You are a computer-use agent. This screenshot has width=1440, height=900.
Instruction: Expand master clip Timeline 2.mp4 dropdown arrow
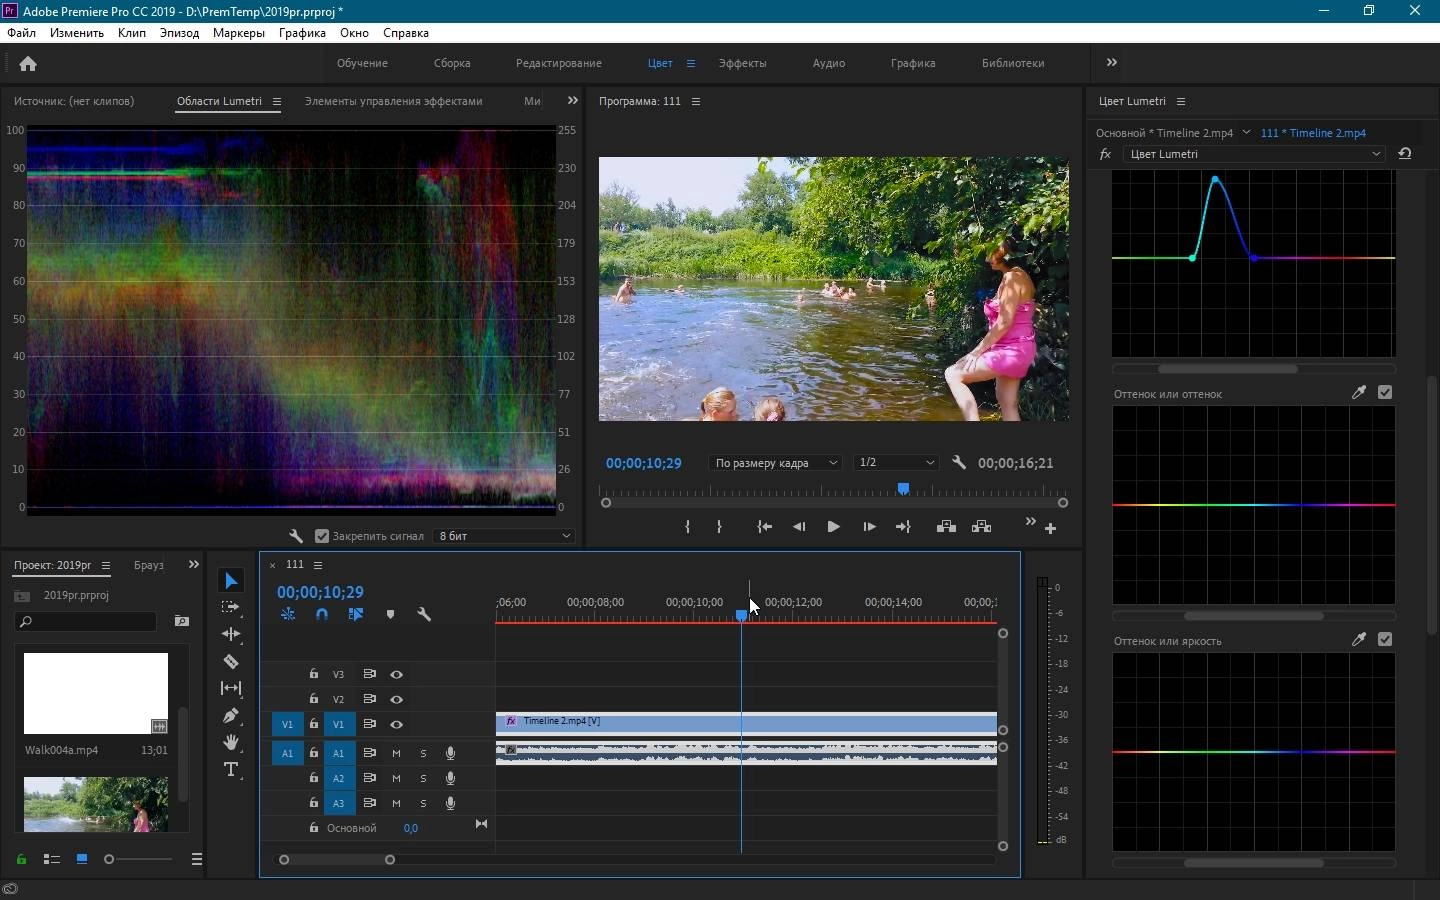click(x=1247, y=133)
